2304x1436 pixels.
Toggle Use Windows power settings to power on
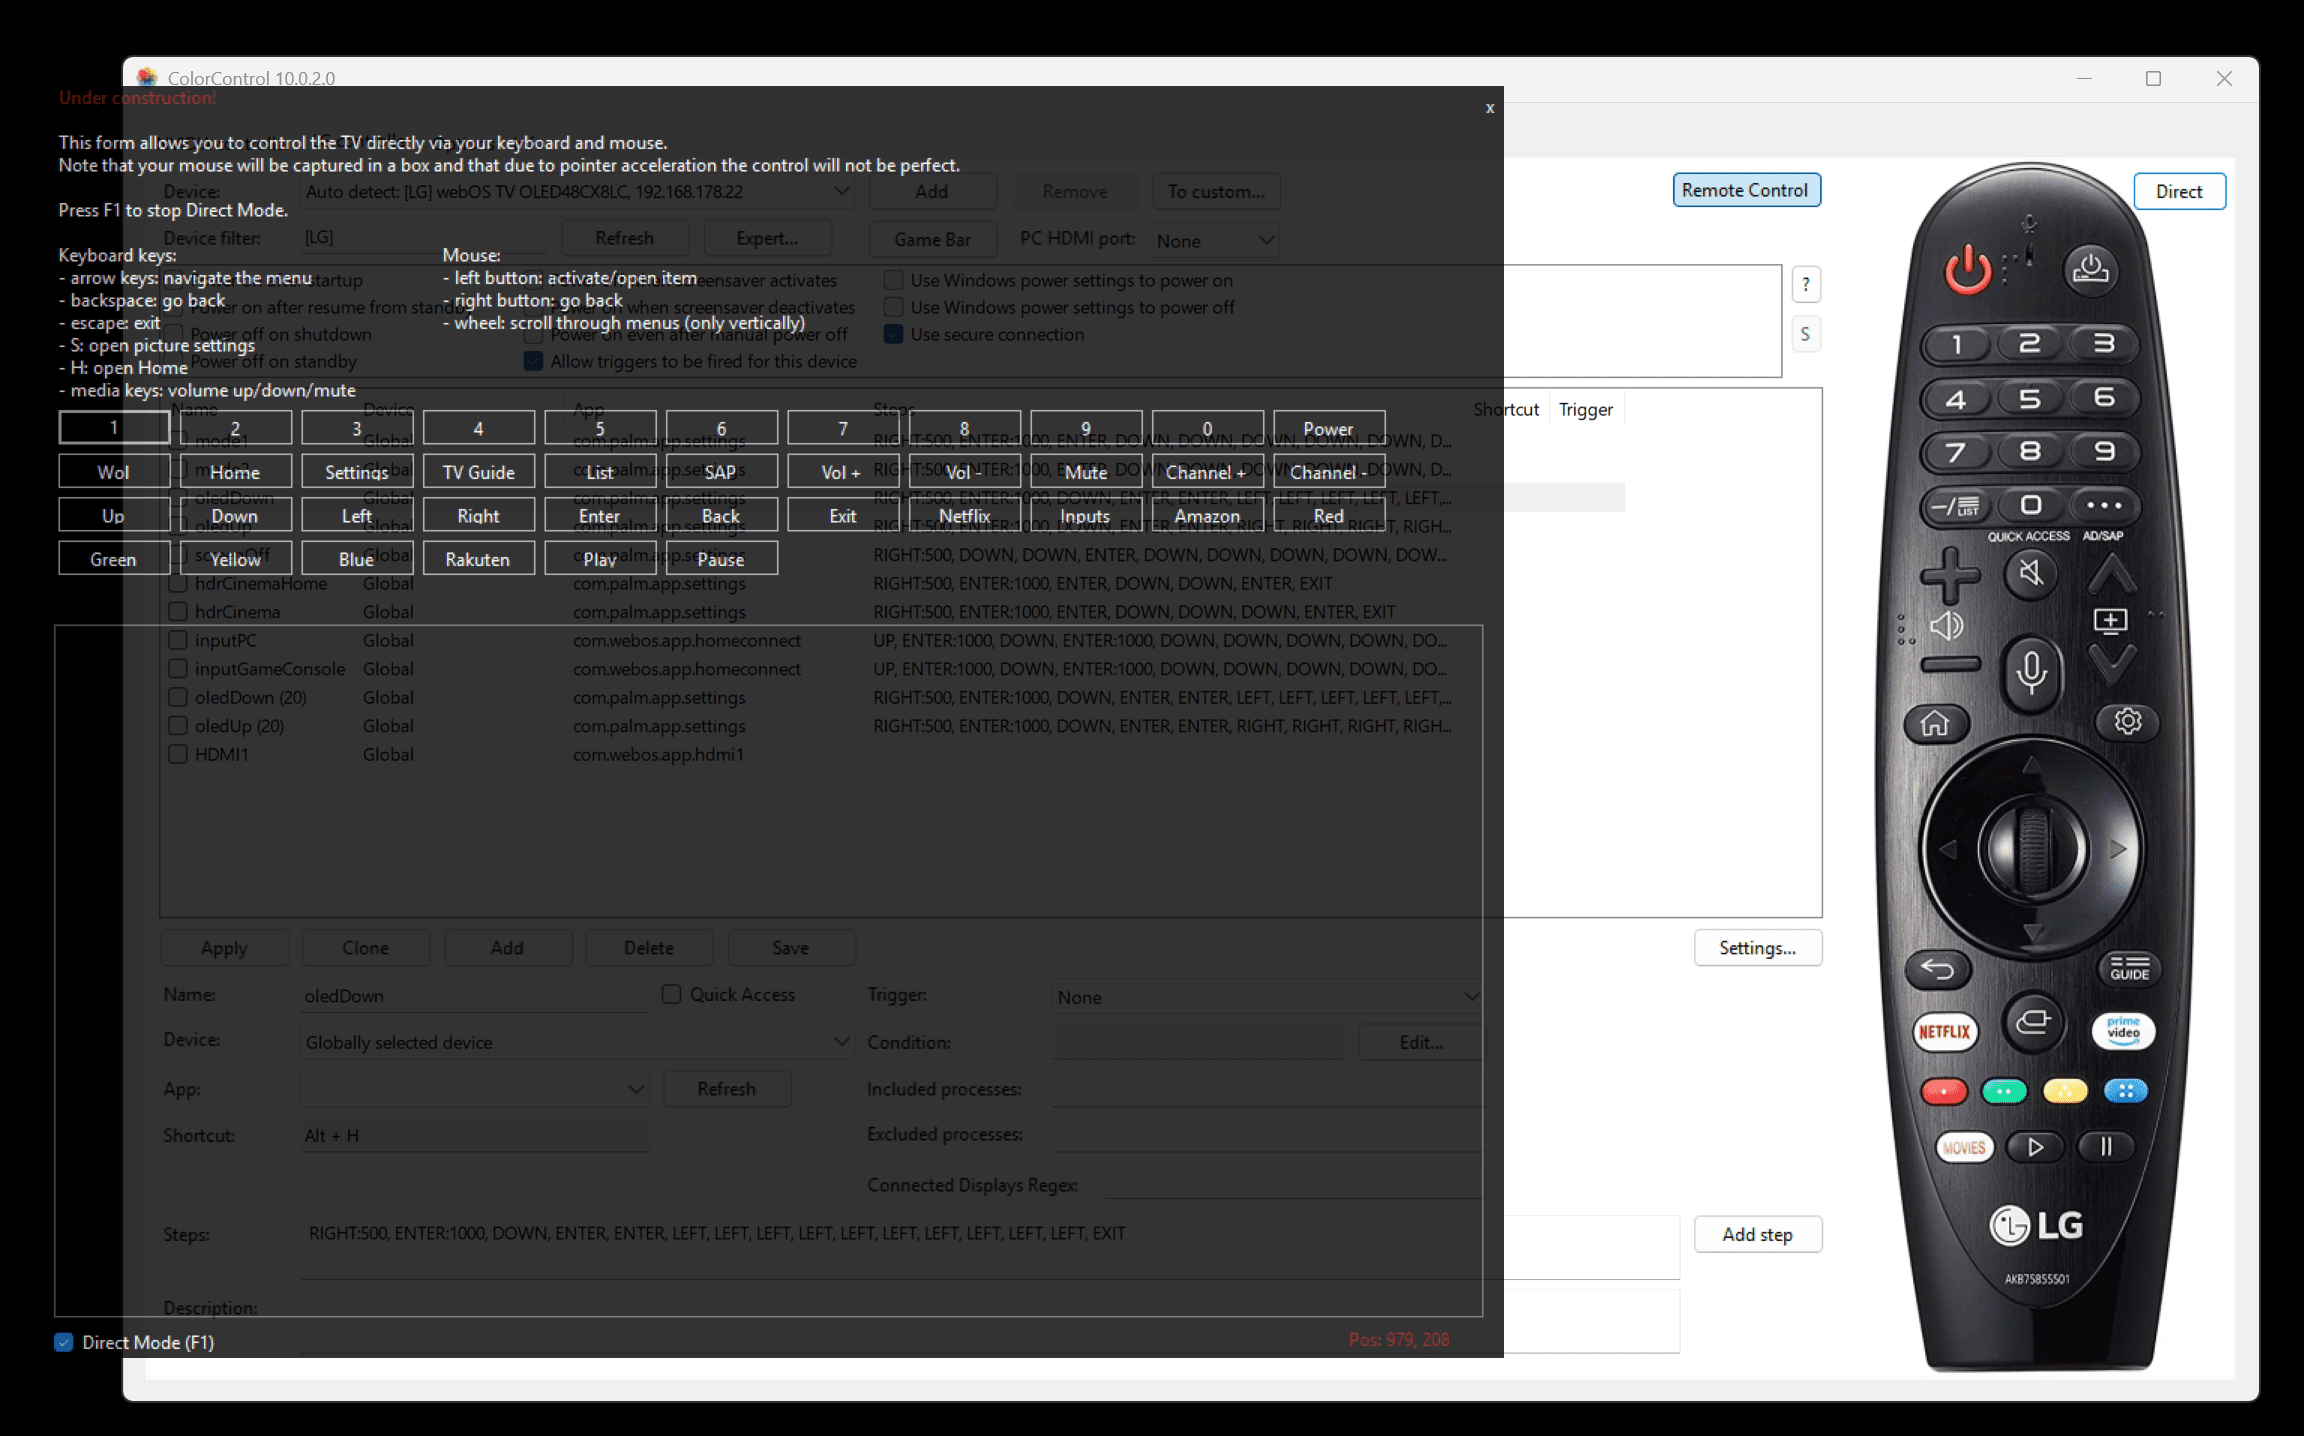[894, 280]
